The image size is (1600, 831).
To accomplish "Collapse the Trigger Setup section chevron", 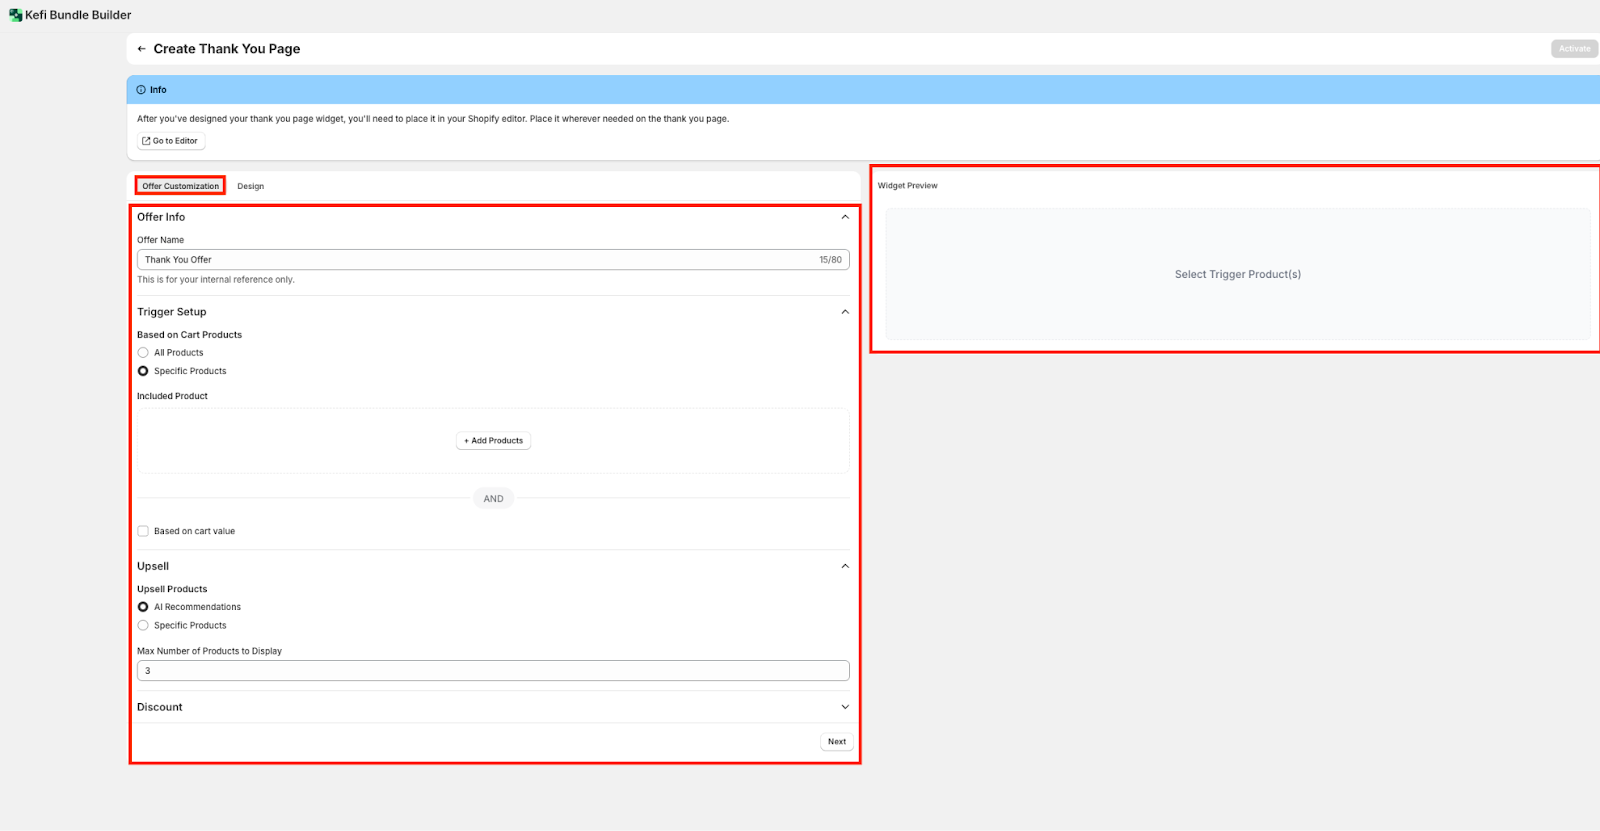I will [845, 312].
